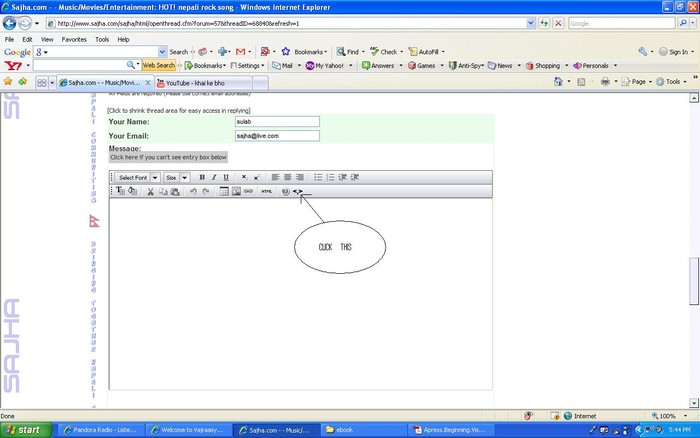700x438 pixels.
Task: Click the Your Name input field
Action: point(276,121)
